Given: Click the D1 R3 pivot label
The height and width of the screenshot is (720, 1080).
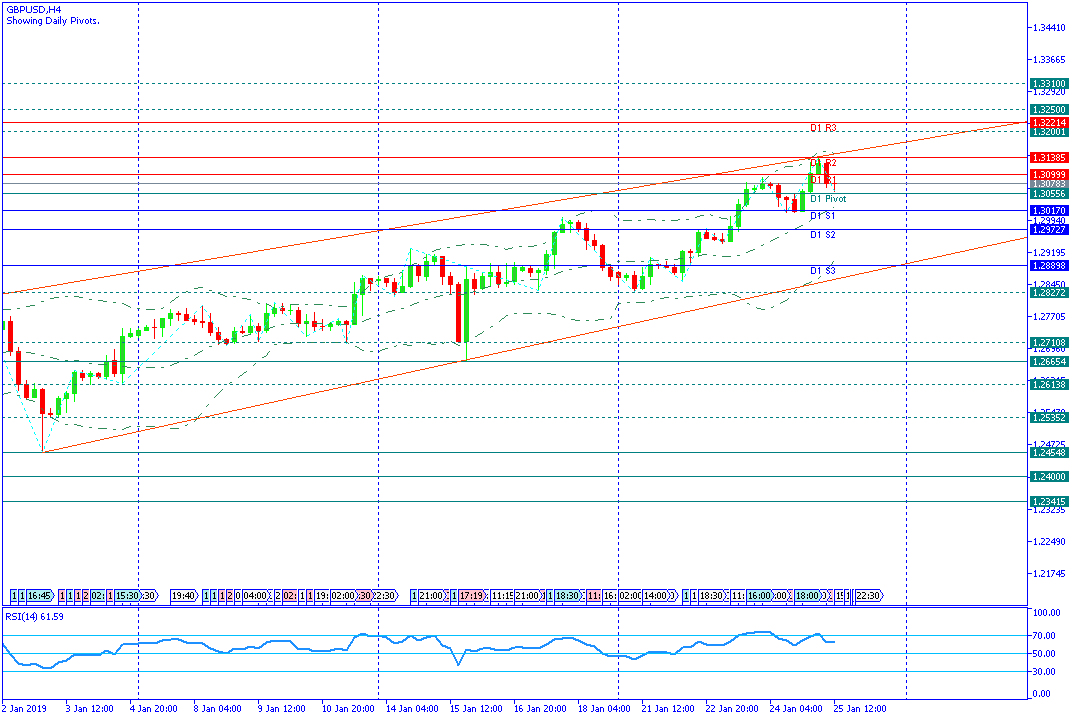Looking at the screenshot, I should [x=823, y=128].
